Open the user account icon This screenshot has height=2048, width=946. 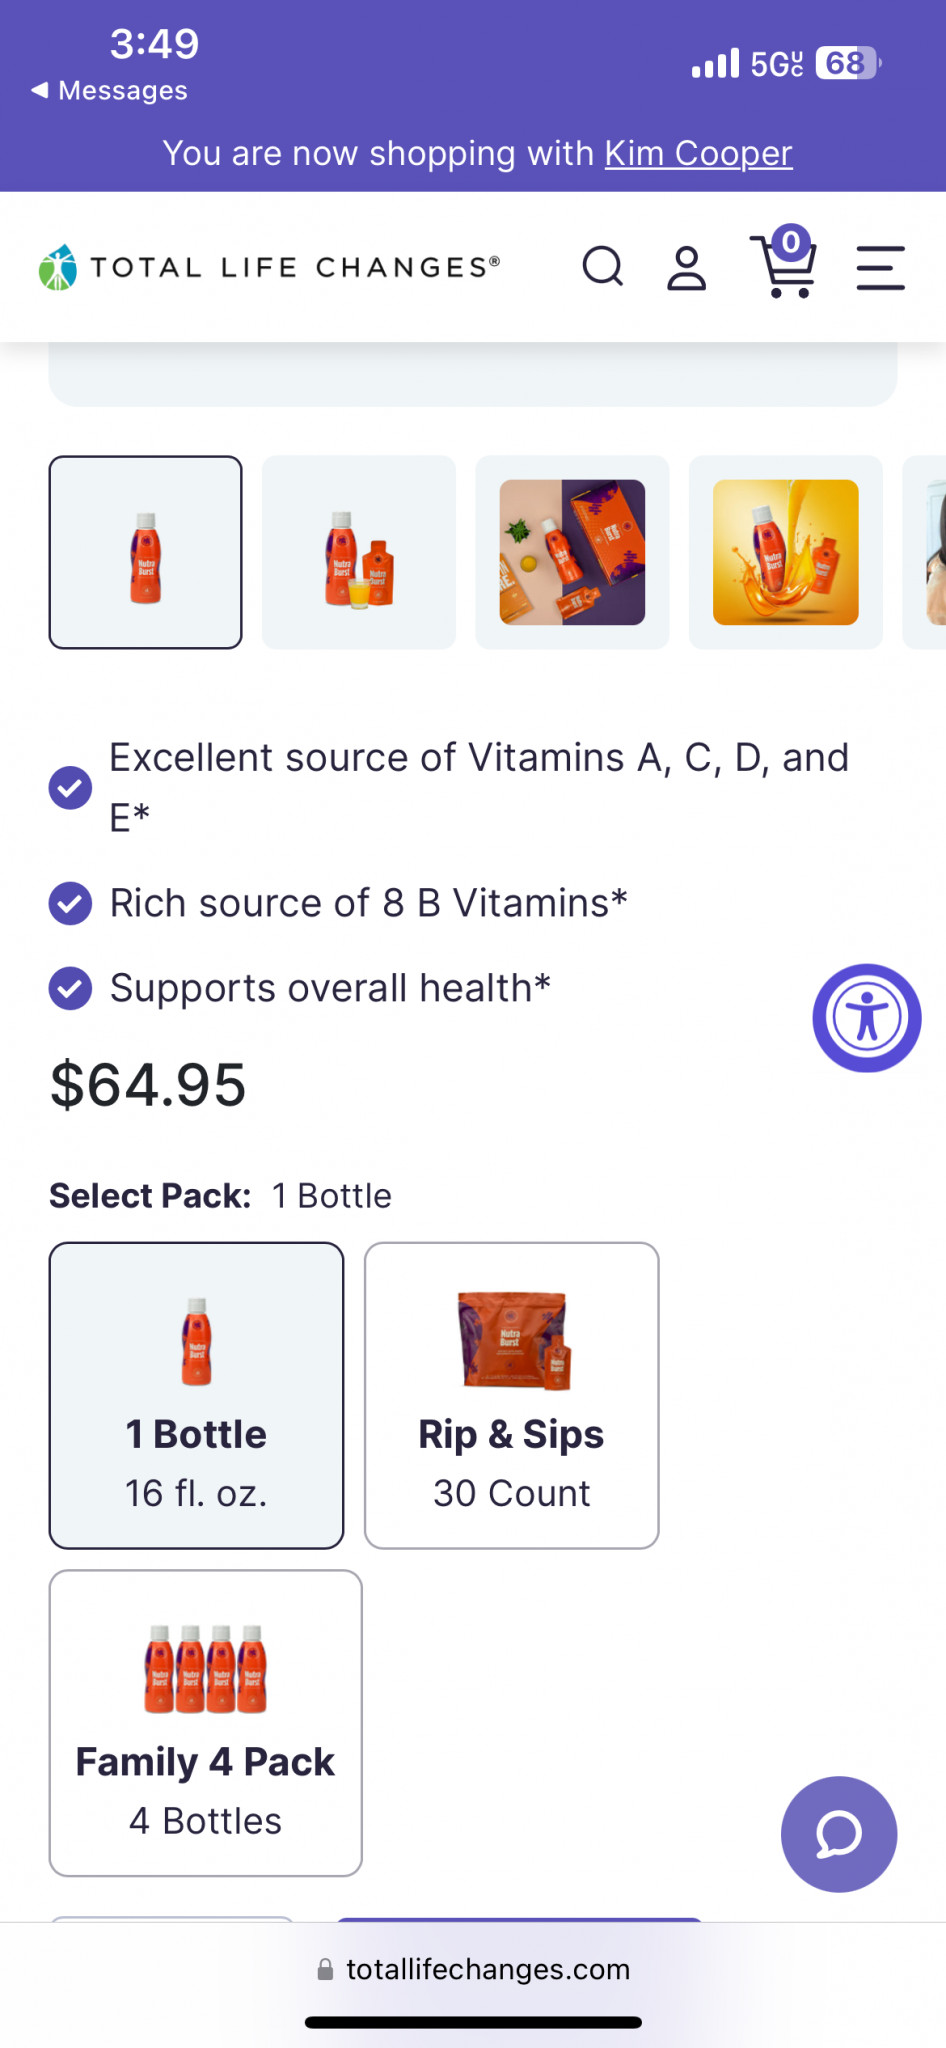[x=687, y=268]
